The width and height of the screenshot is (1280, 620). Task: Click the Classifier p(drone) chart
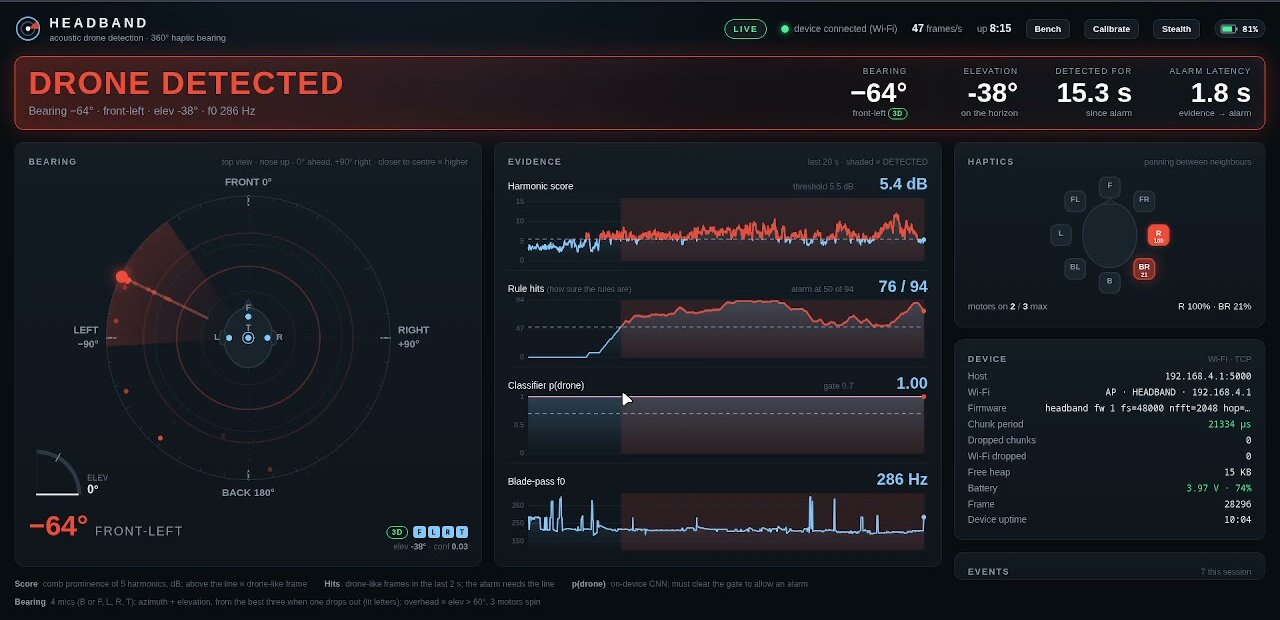(x=726, y=425)
